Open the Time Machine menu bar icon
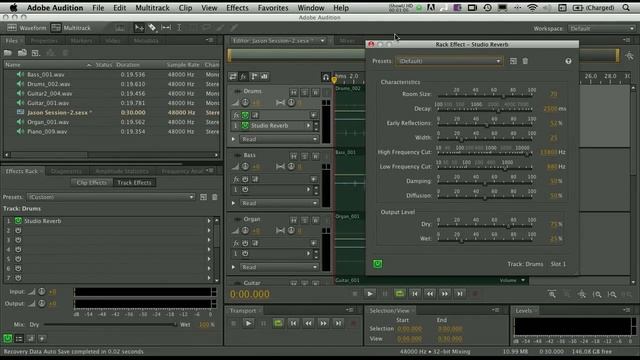The image size is (640, 360). pos(487,8)
